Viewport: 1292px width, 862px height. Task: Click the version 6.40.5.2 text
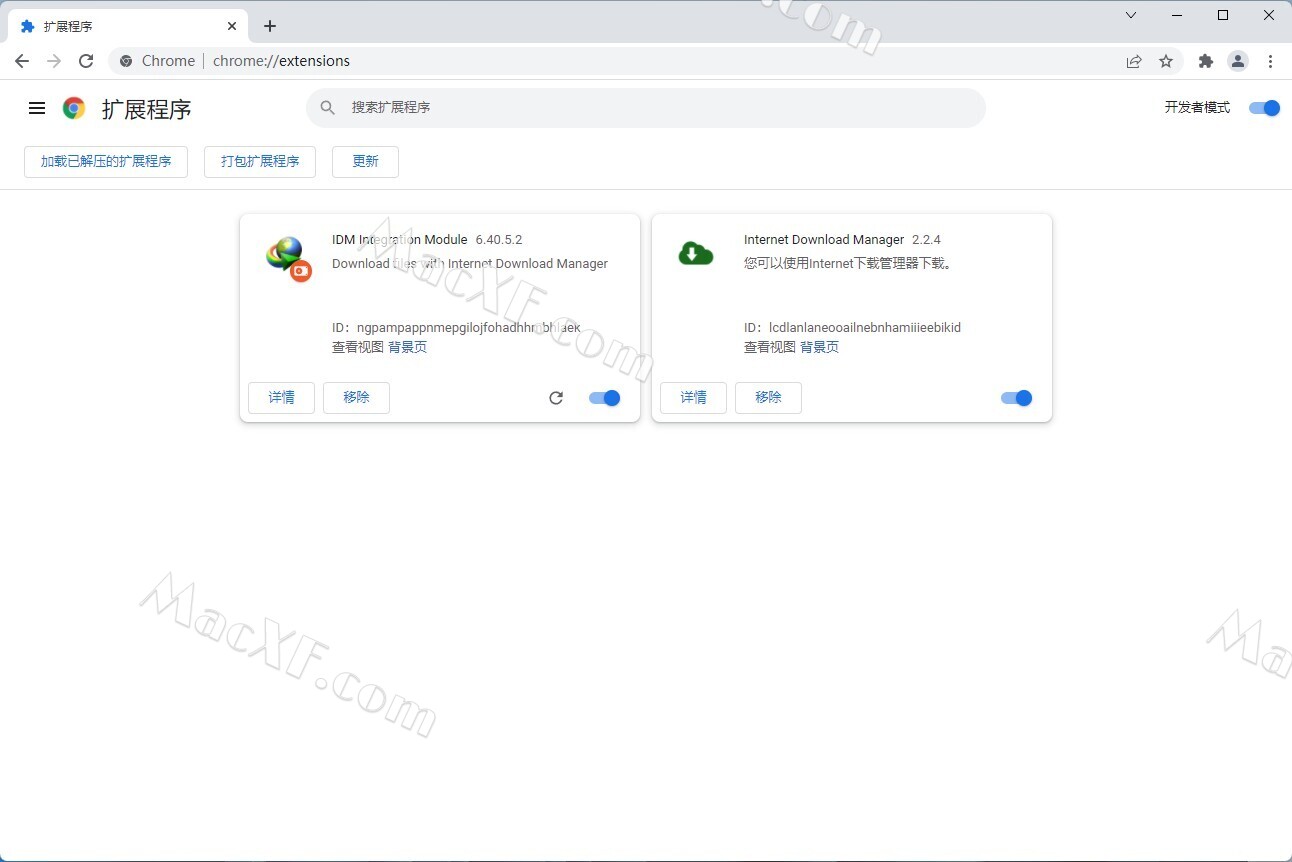(499, 240)
